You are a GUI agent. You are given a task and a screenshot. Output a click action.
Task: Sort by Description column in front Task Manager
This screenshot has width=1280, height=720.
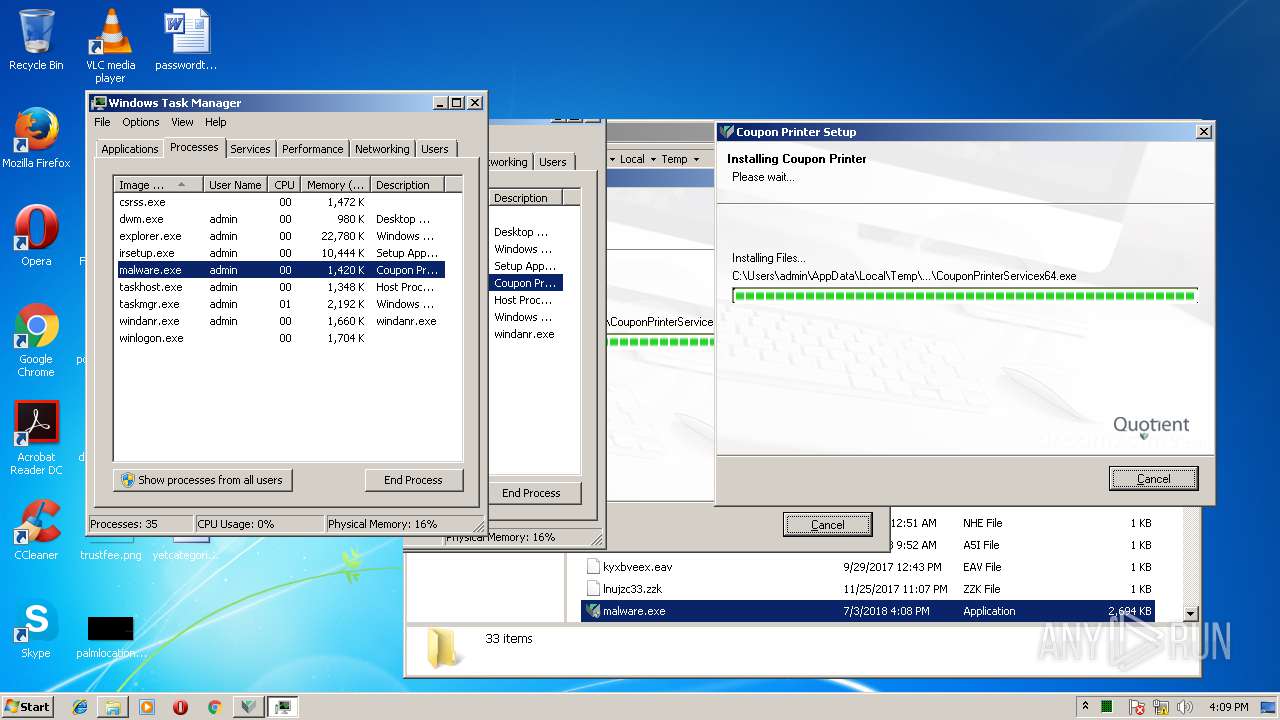[407, 185]
